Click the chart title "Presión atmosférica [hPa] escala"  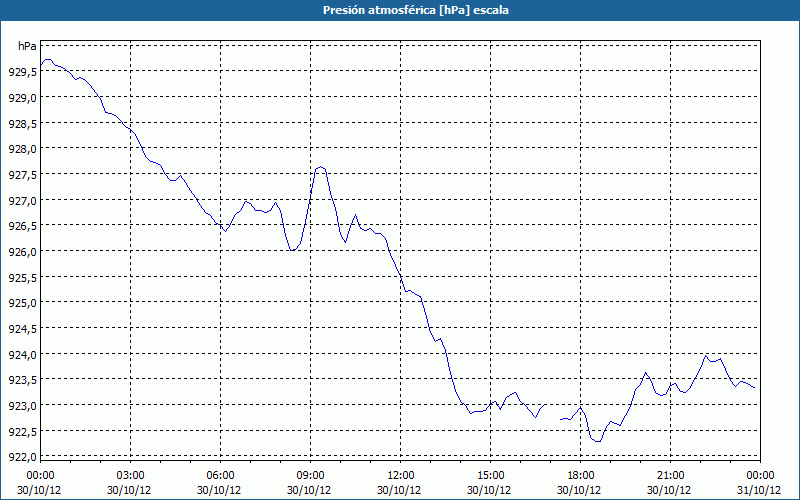[416, 10]
